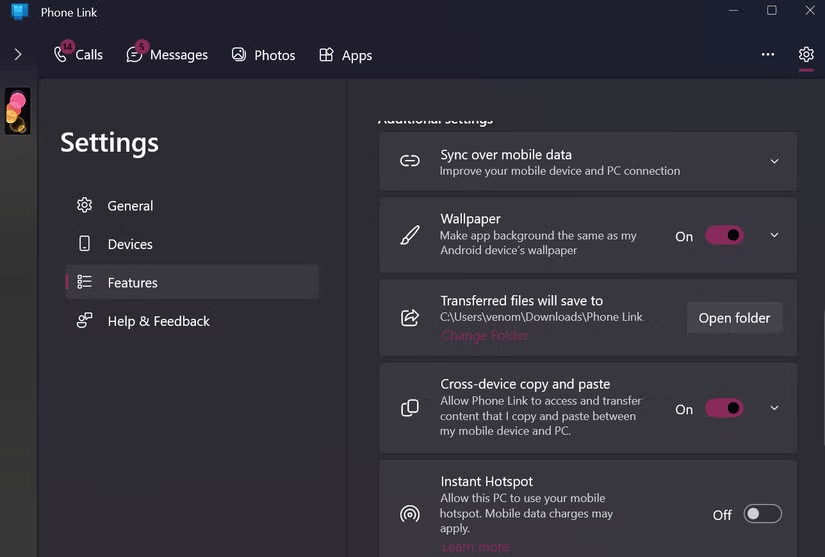Click the Wallpaper paintbrush icon
This screenshot has height=557, width=825.
tap(410, 236)
